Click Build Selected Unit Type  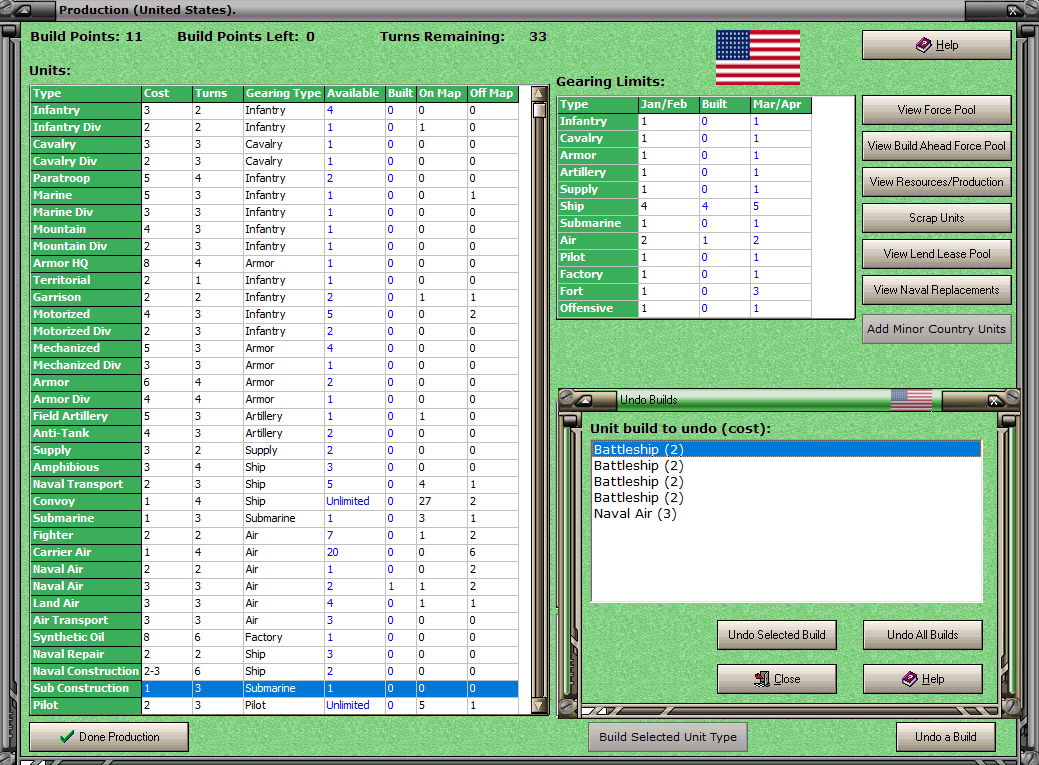click(x=668, y=736)
